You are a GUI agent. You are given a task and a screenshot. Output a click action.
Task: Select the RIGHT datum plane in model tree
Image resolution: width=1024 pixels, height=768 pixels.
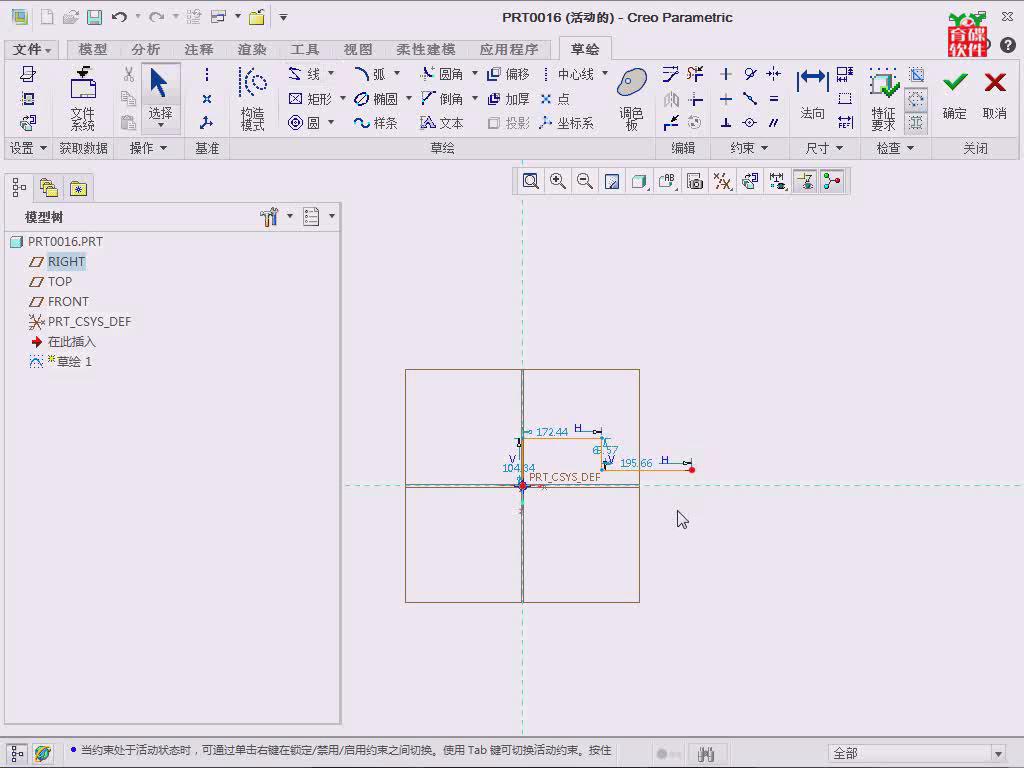66,262
